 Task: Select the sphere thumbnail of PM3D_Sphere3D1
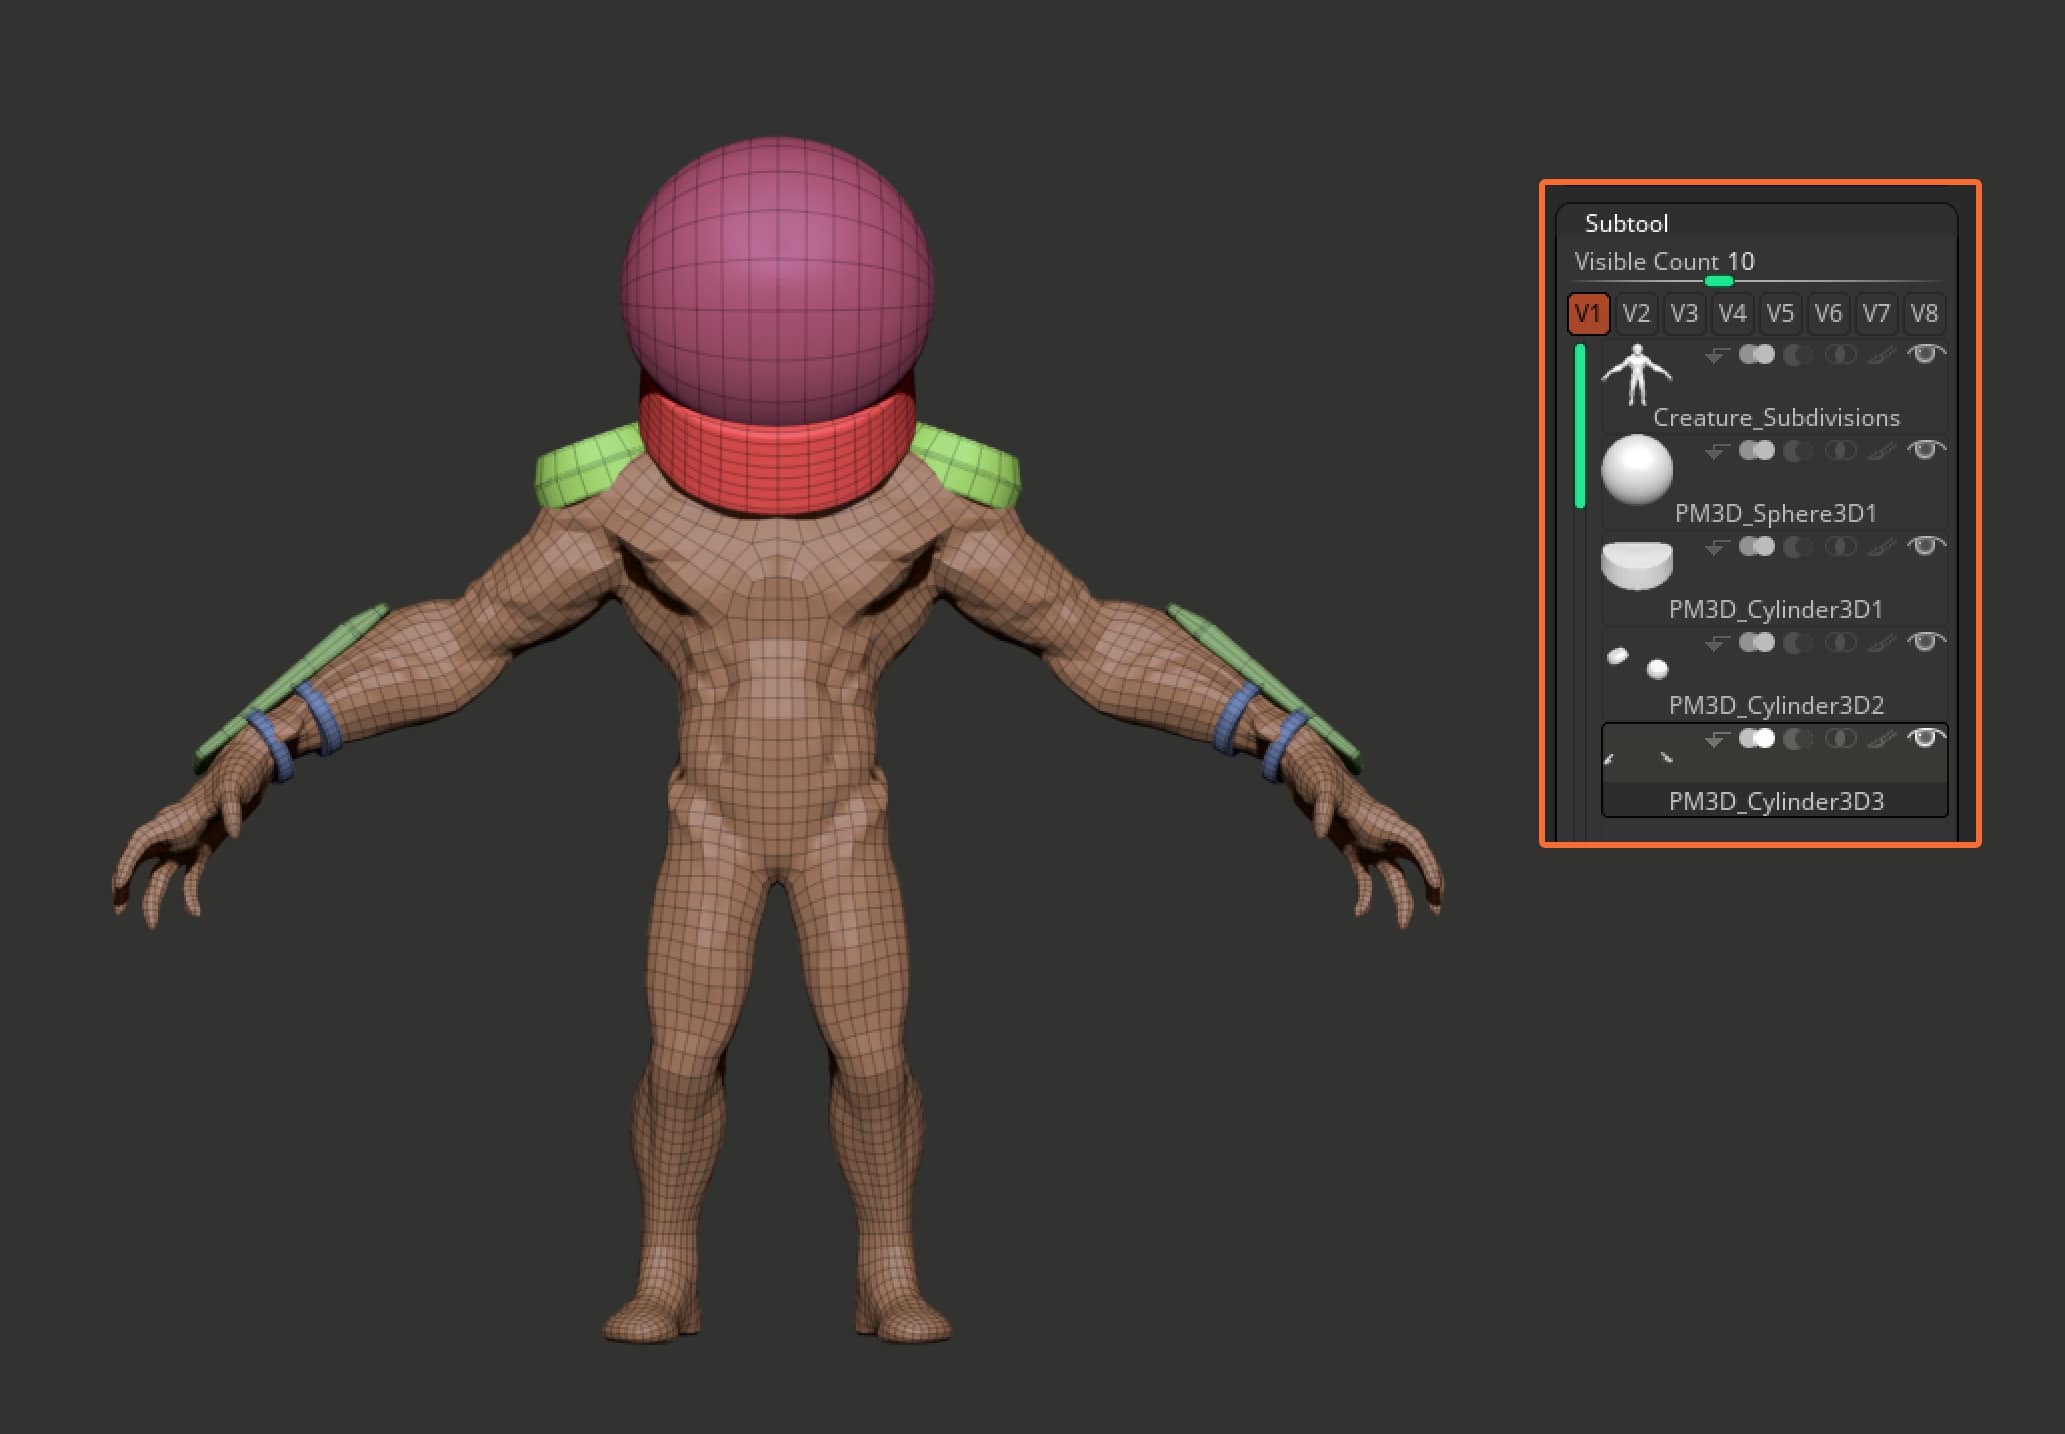(x=1637, y=469)
